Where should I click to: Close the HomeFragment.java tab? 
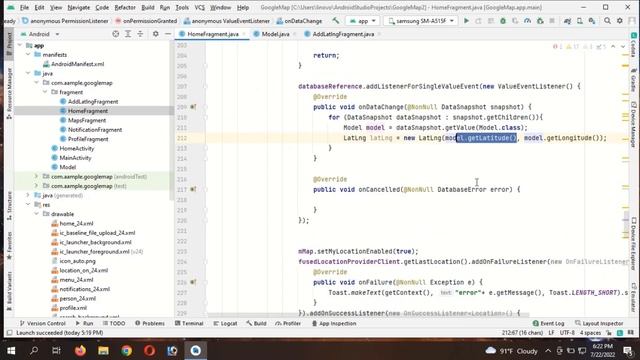(244, 34)
